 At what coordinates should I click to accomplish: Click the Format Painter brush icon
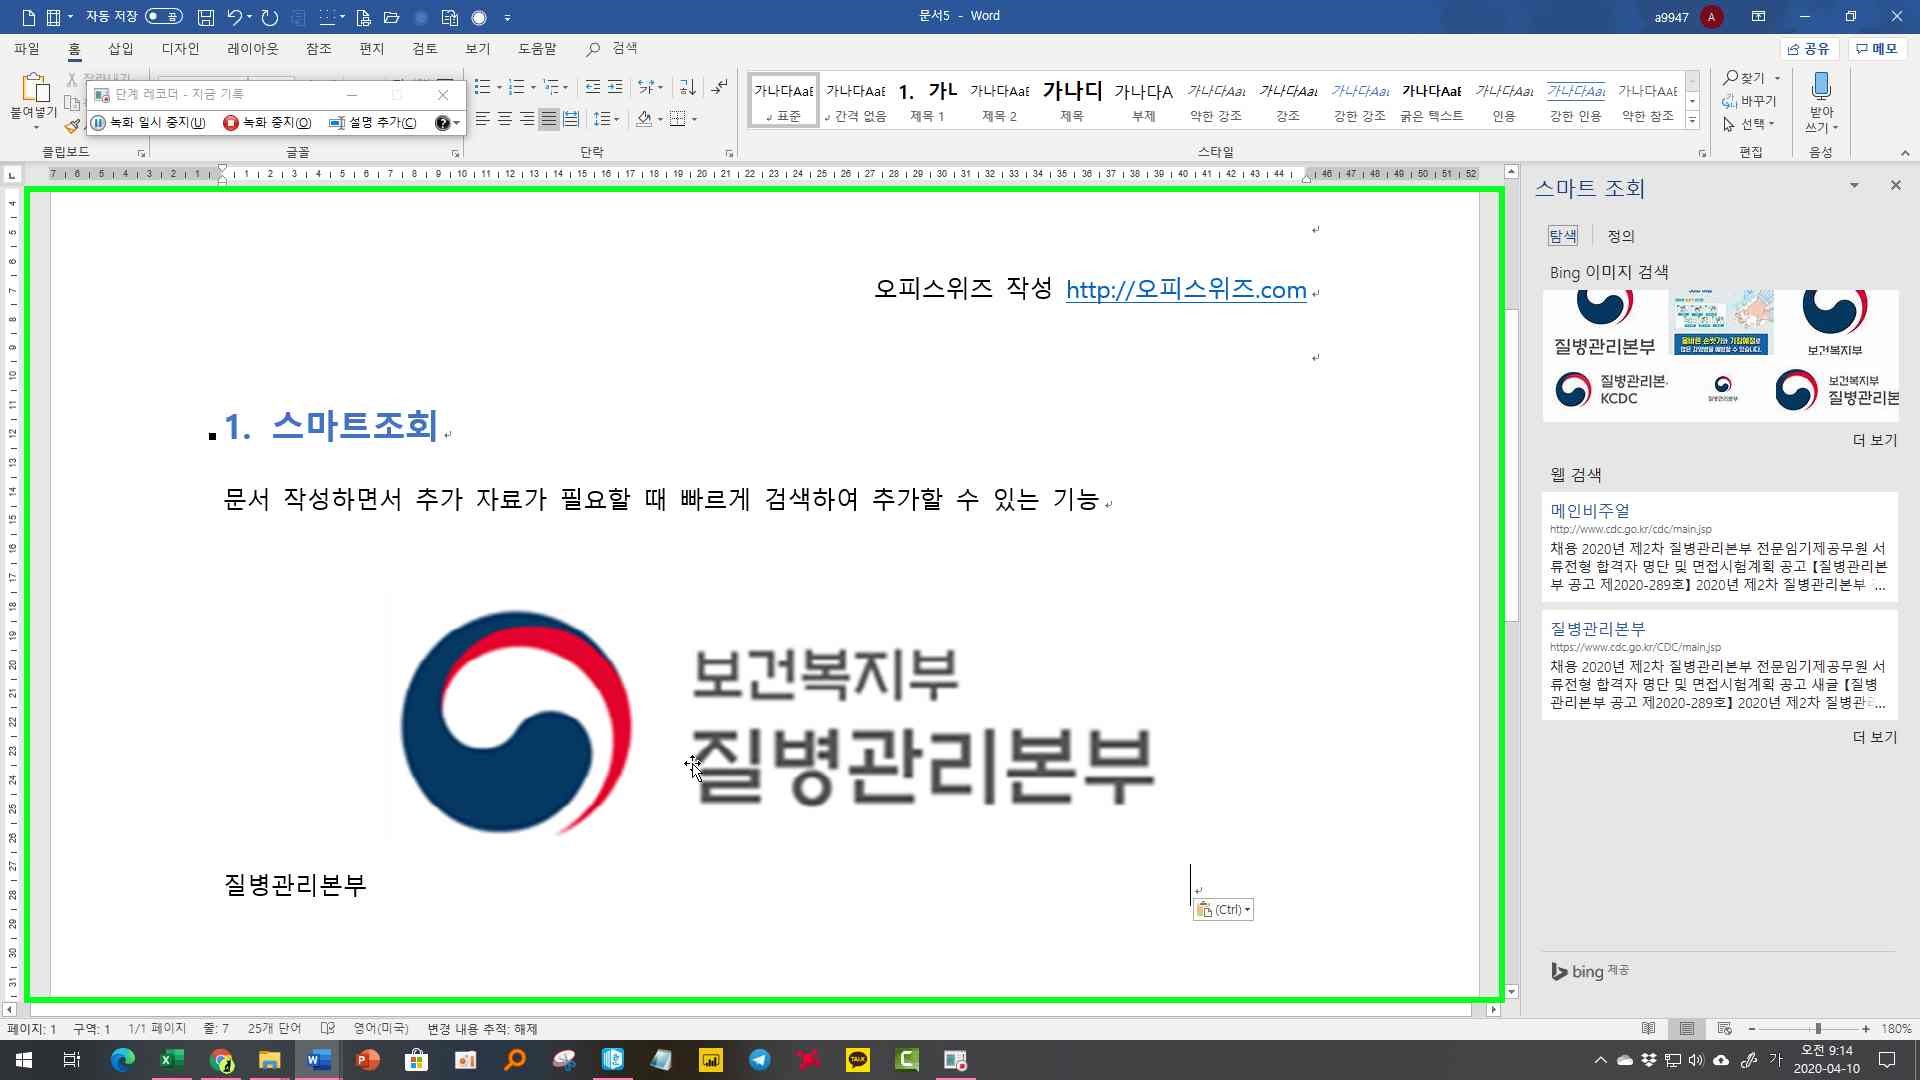click(x=72, y=127)
